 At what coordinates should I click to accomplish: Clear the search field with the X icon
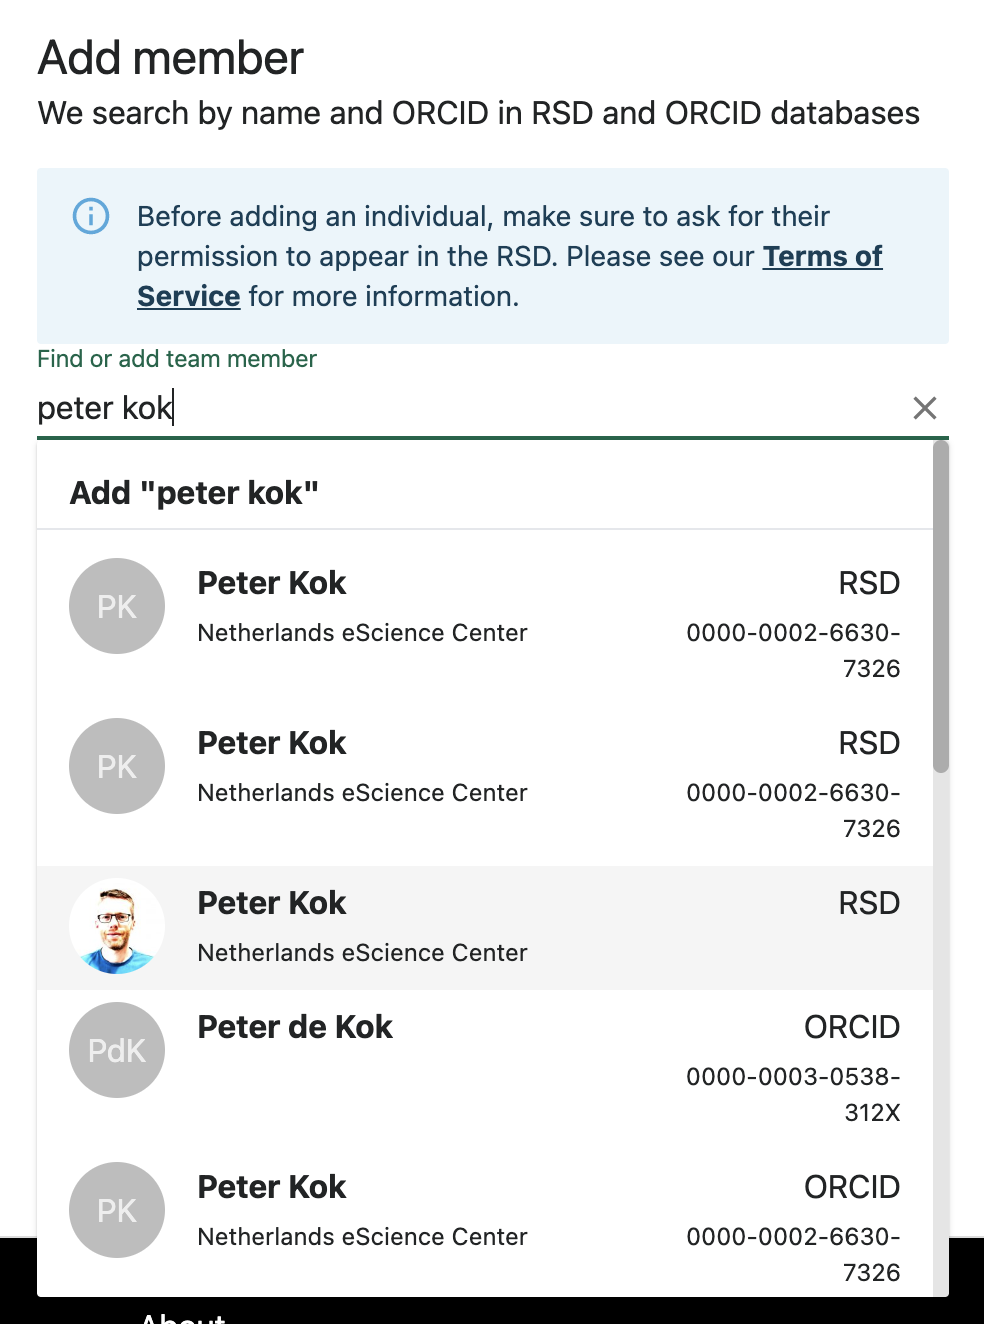(924, 408)
